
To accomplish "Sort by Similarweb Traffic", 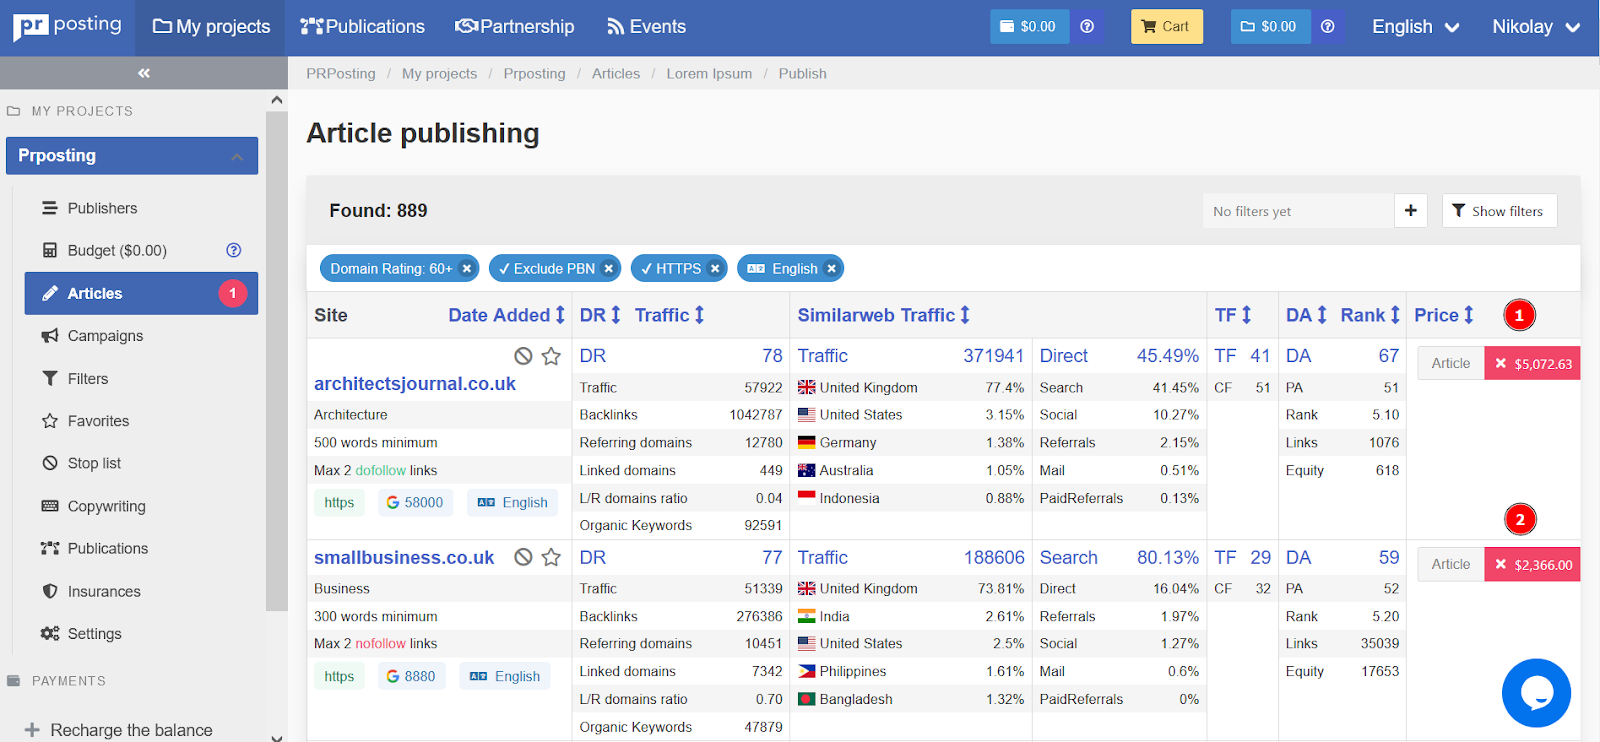I will [x=884, y=315].
